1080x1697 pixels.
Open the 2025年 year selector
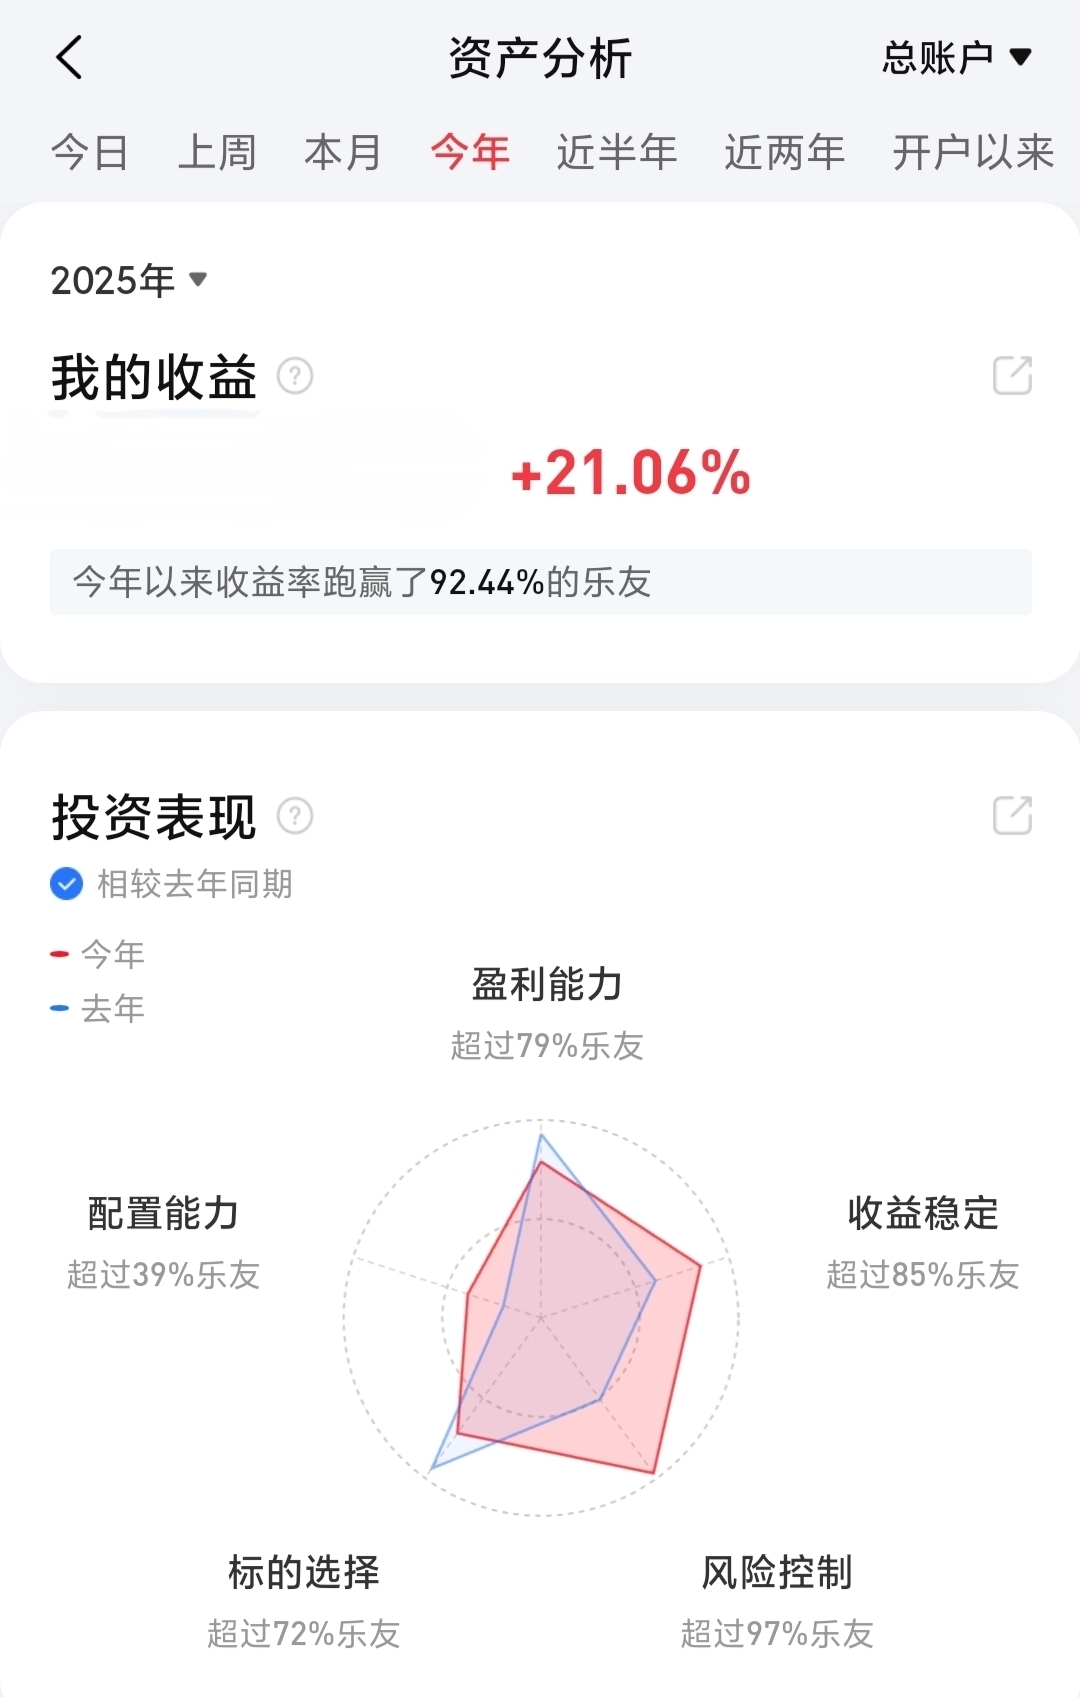pos(129,280)
